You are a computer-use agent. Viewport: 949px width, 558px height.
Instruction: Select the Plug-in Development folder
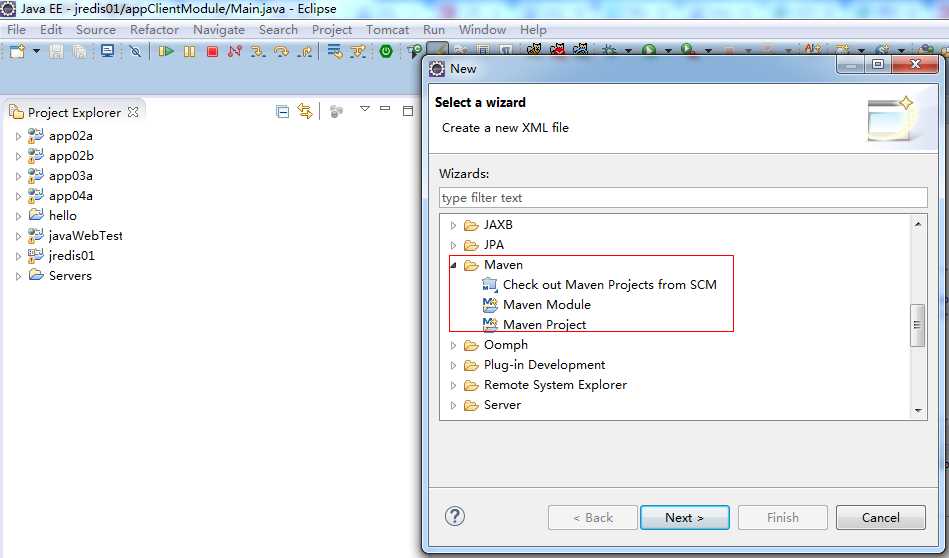click(544, 365)
